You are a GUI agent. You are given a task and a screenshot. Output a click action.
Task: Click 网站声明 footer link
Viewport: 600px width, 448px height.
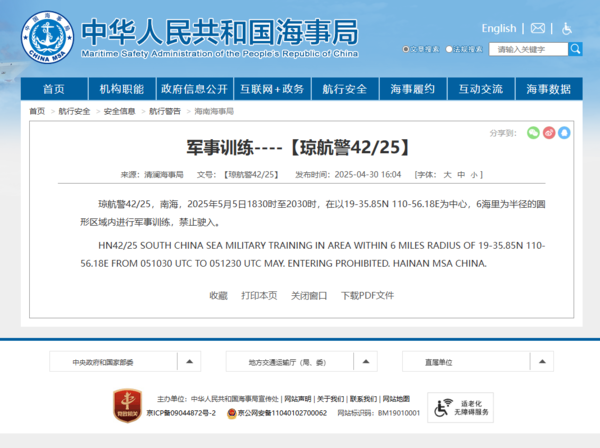click(297, 399)
